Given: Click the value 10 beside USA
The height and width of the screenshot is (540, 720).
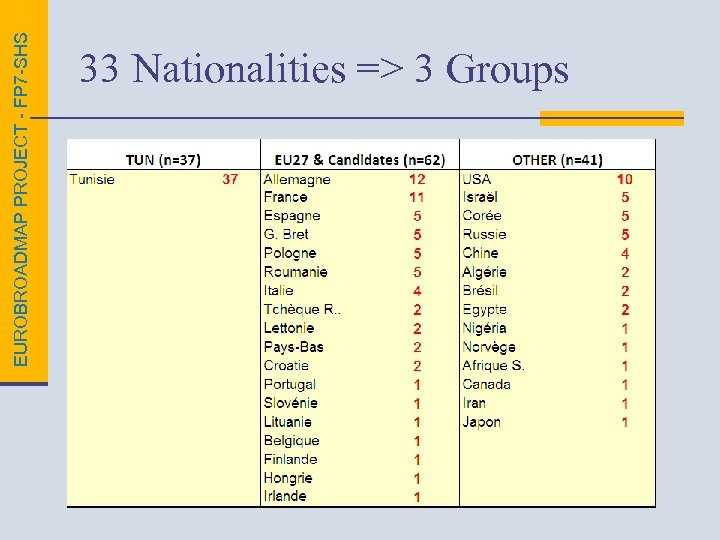Looking at the screenshot, I should coord(624,179).
